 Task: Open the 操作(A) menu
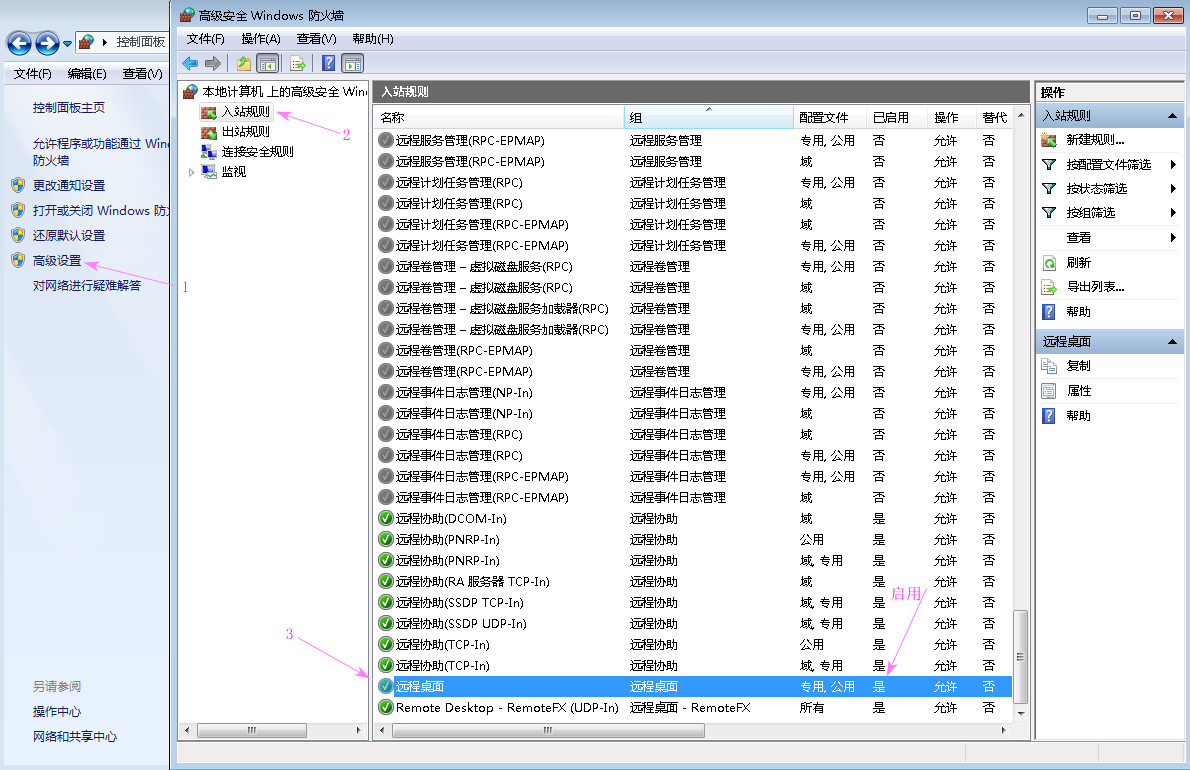pyautogui.click(x=260, y=38)
